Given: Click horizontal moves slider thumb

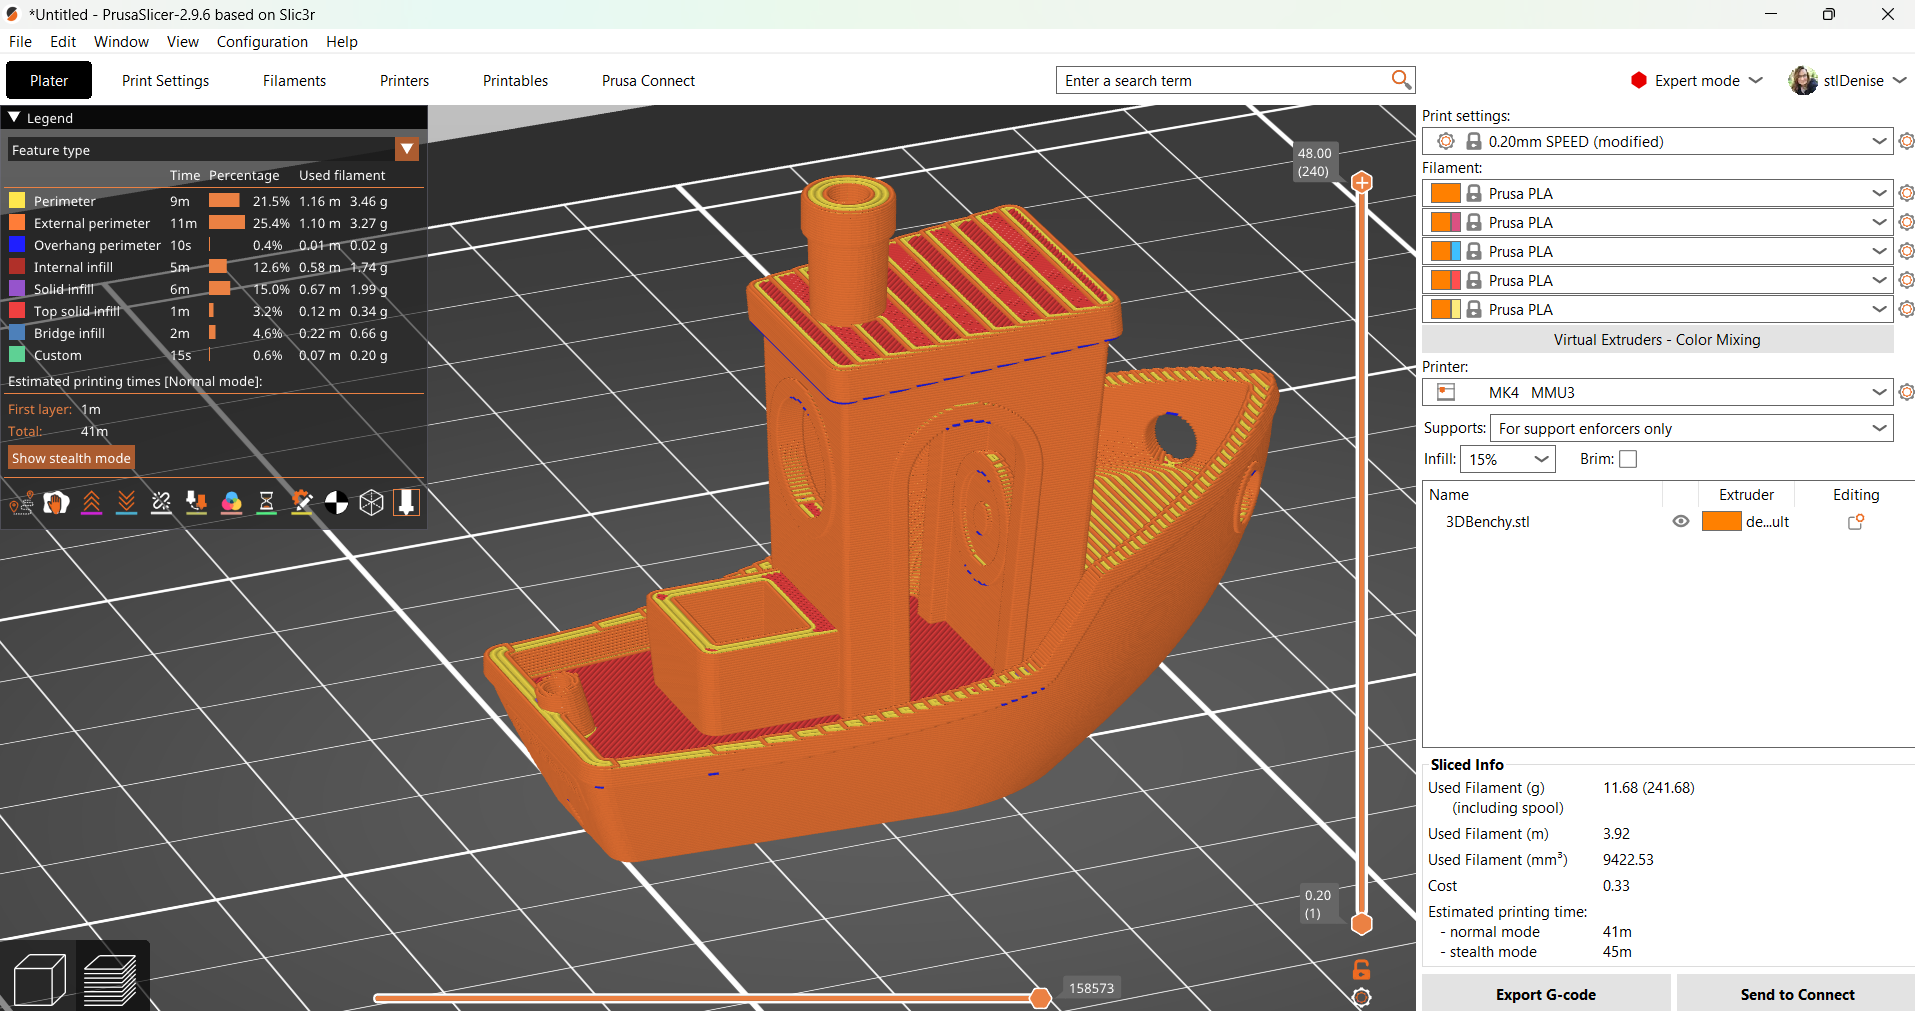Looking at the screenshot, I should [1040, 997].
